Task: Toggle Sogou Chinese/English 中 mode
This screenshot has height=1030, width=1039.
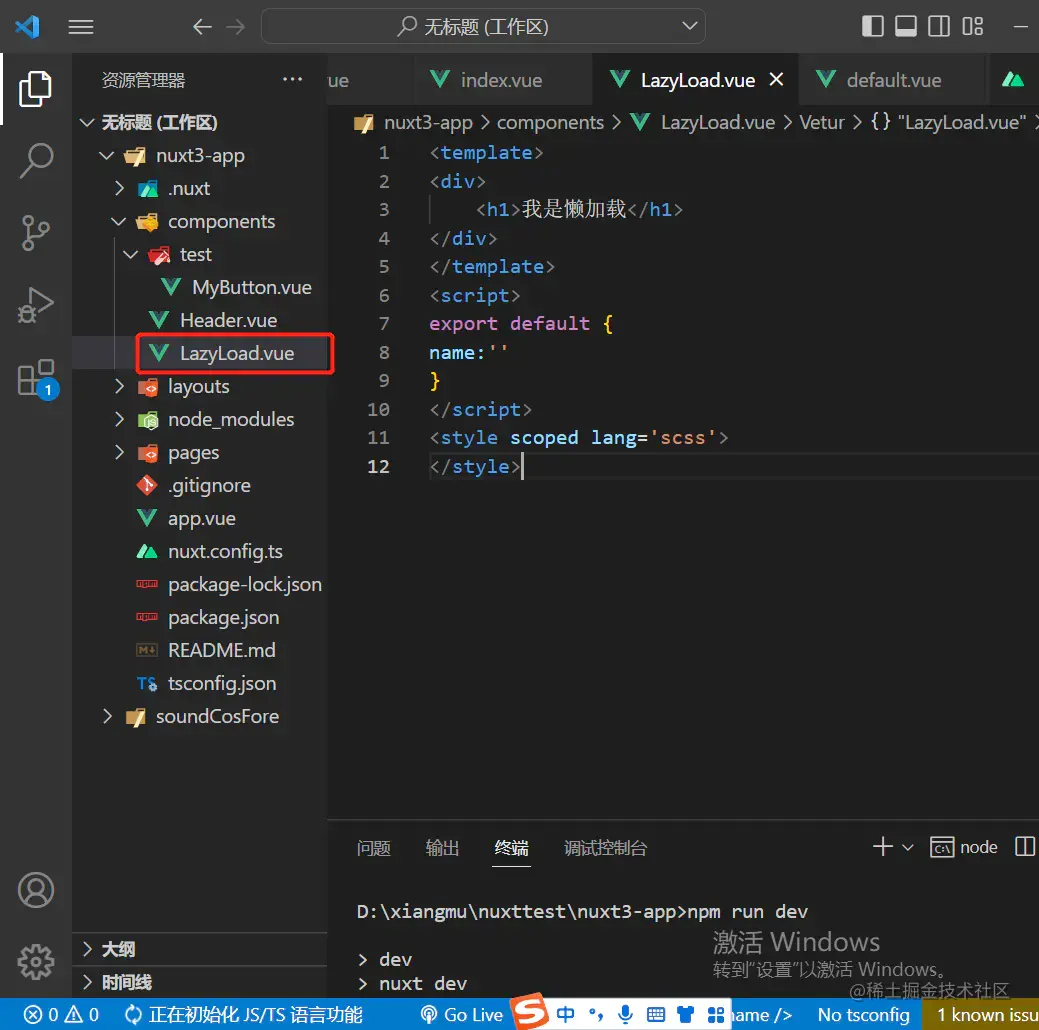Action: (x=565, y=1014)
